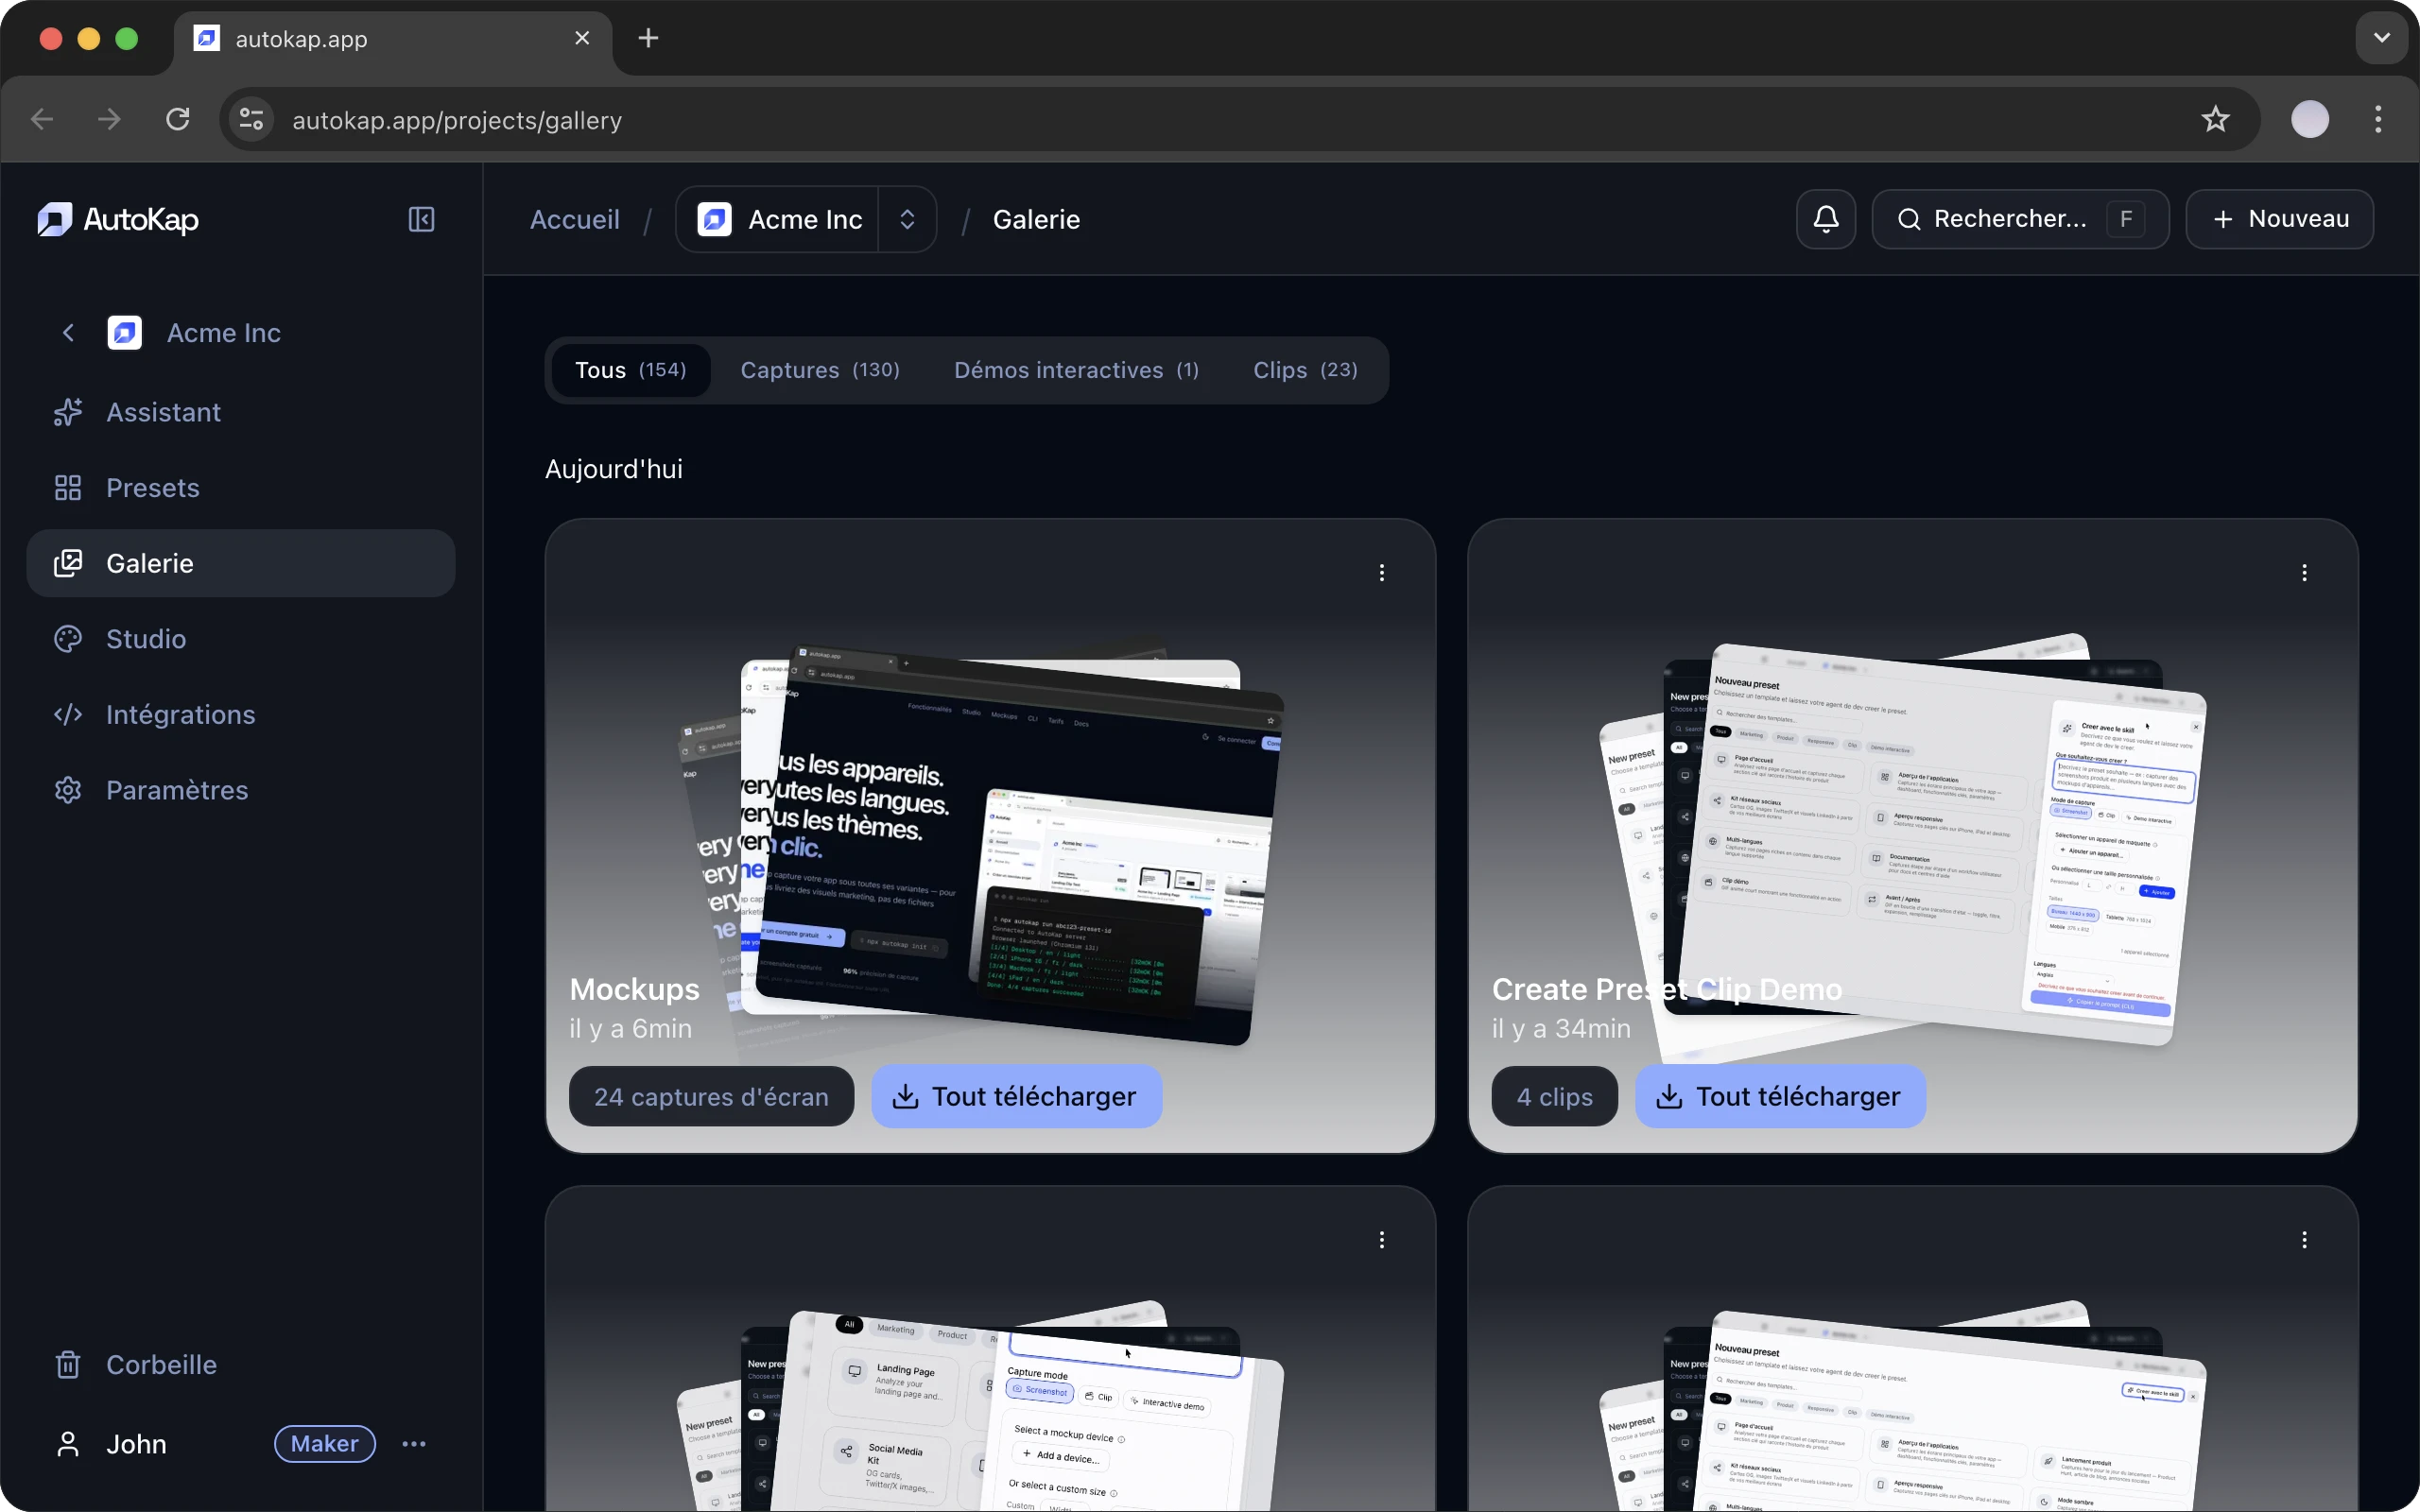2420x1512 pixels.
Task: Open the Assistant sparkle item
Action: pos(163,412)
